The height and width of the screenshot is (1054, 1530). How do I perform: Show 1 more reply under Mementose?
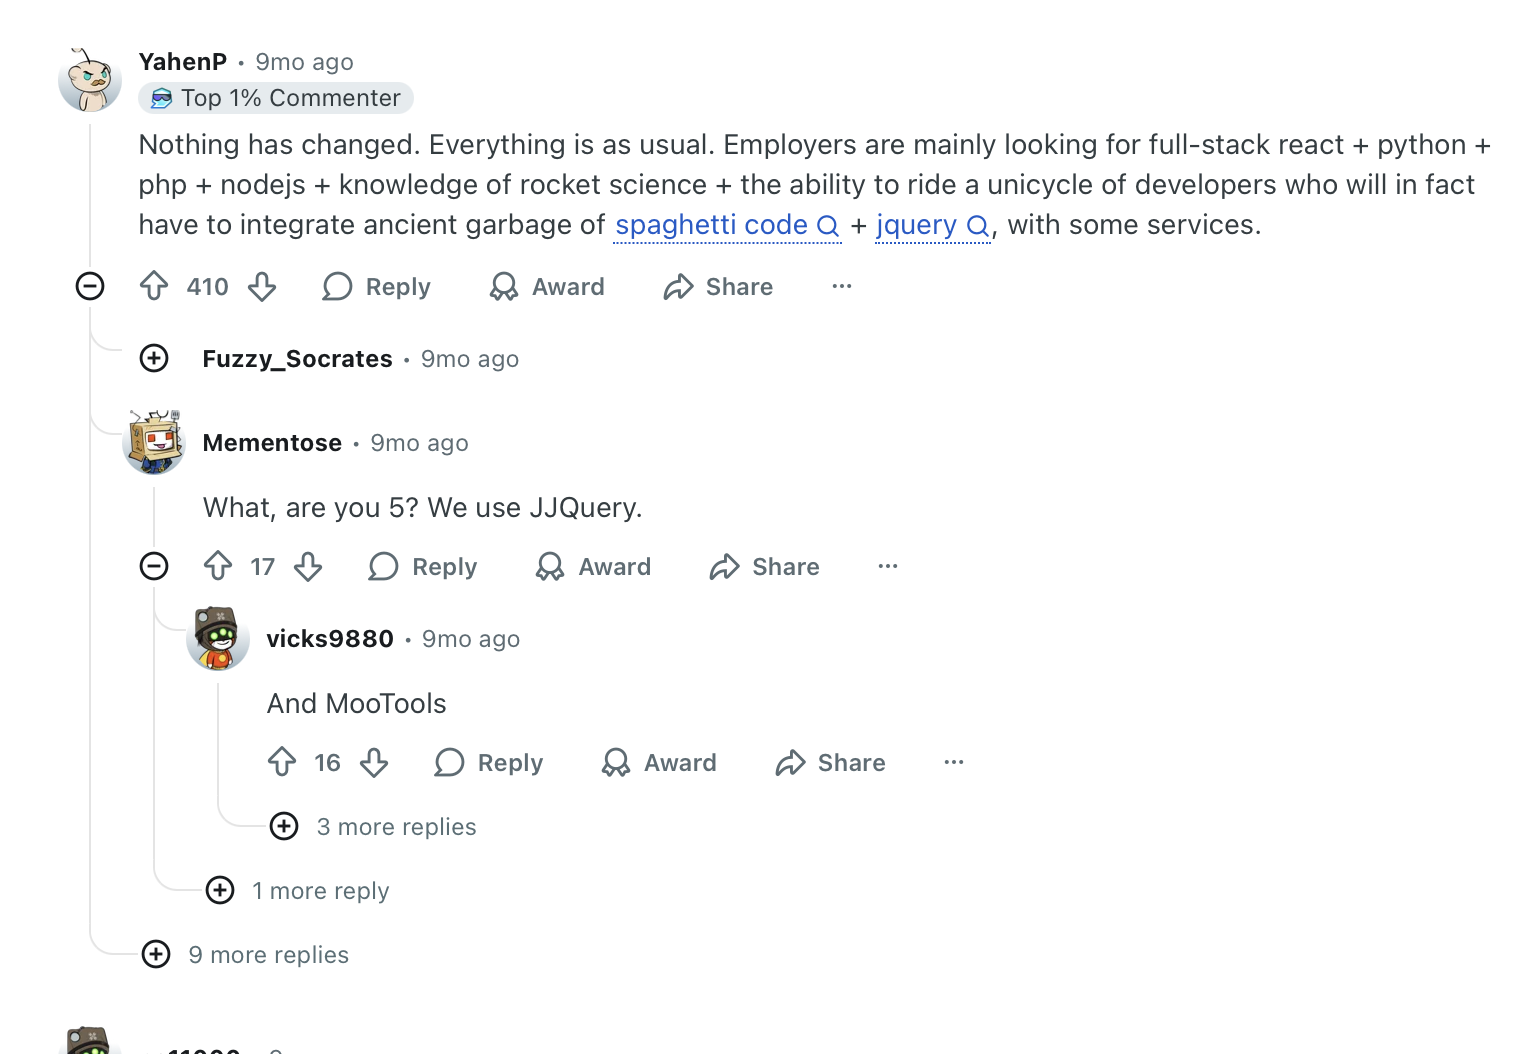220,891
